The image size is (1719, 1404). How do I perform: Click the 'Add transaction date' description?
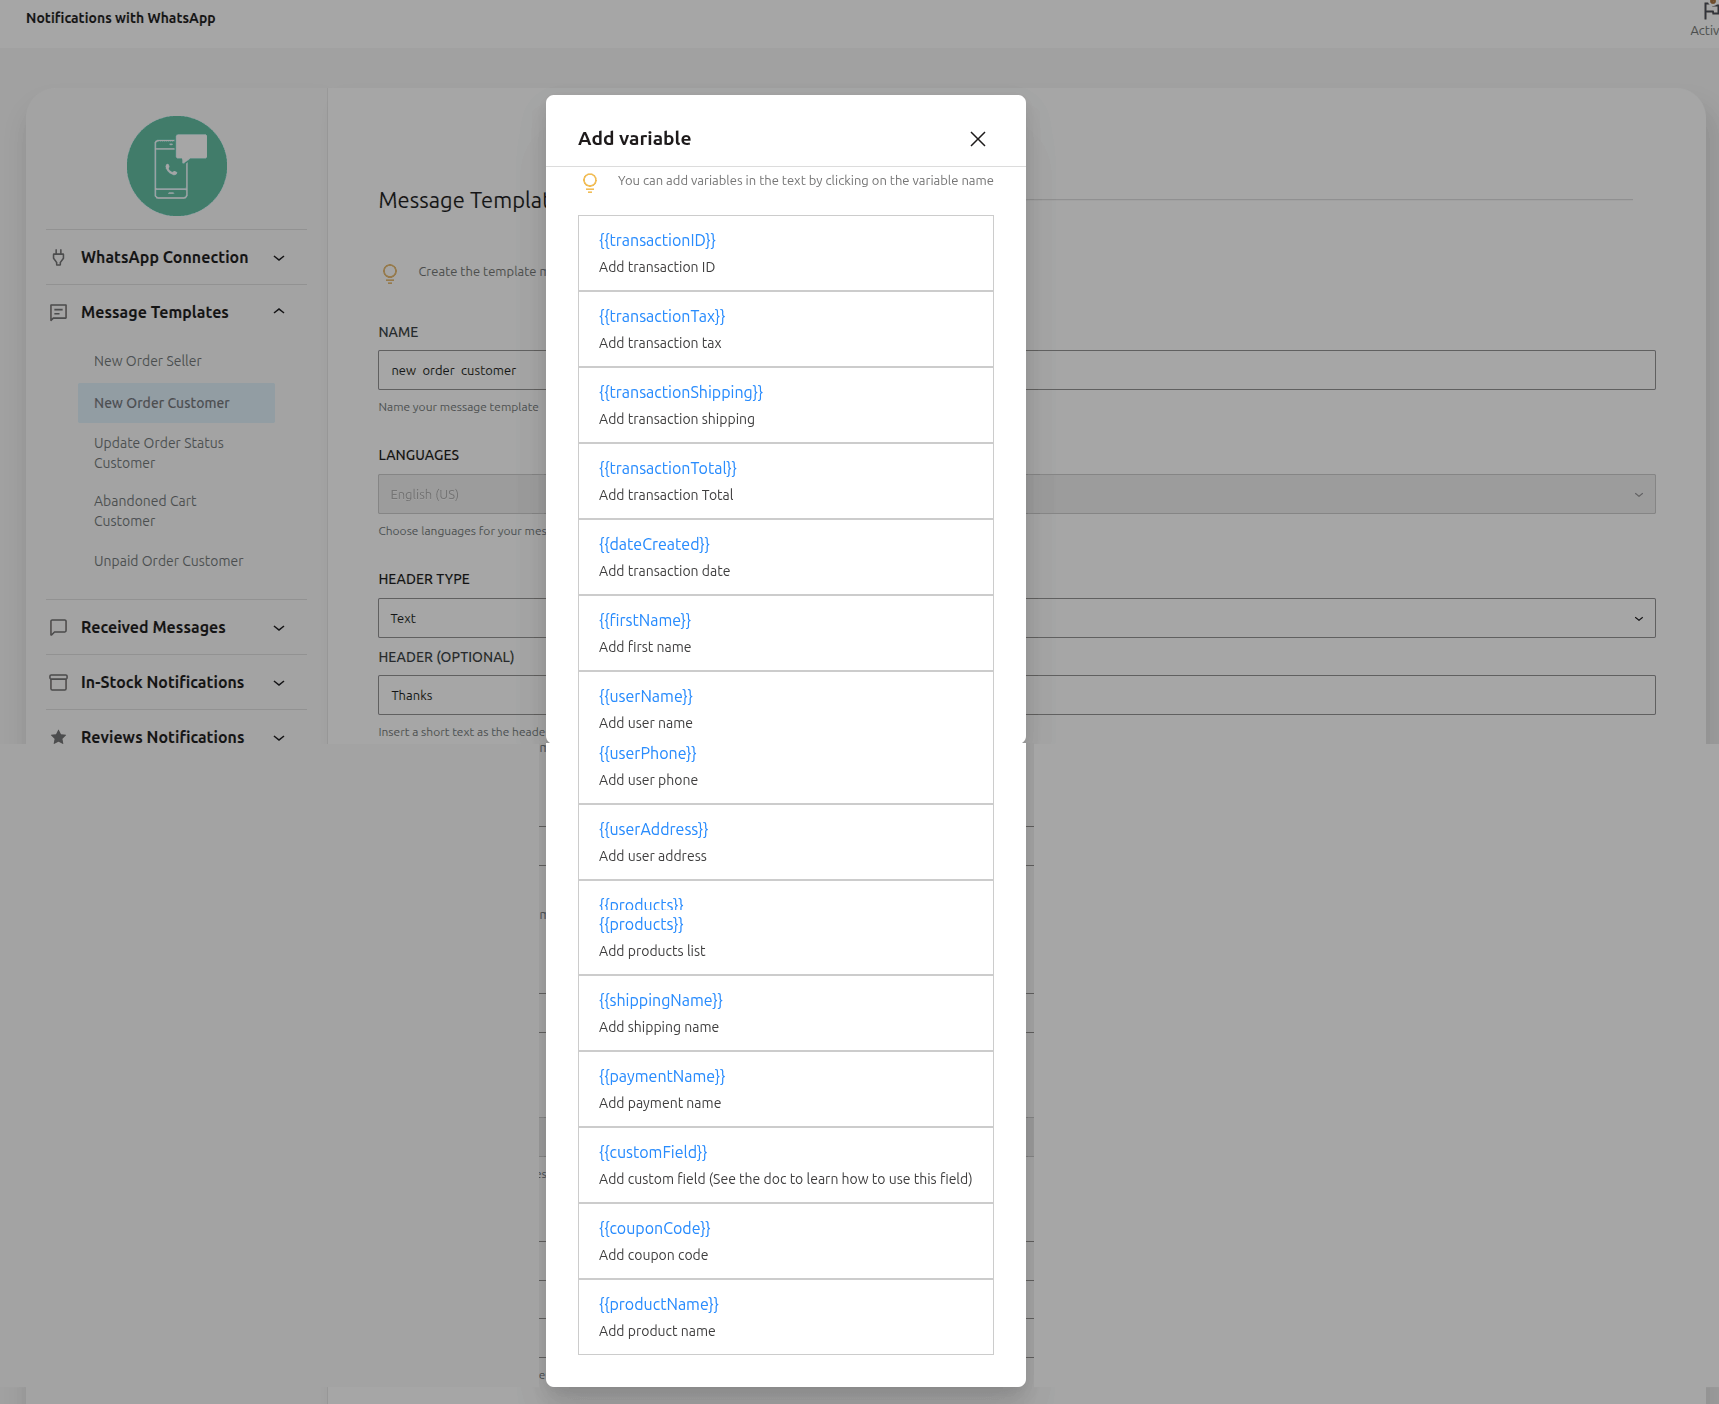(664, 571)
